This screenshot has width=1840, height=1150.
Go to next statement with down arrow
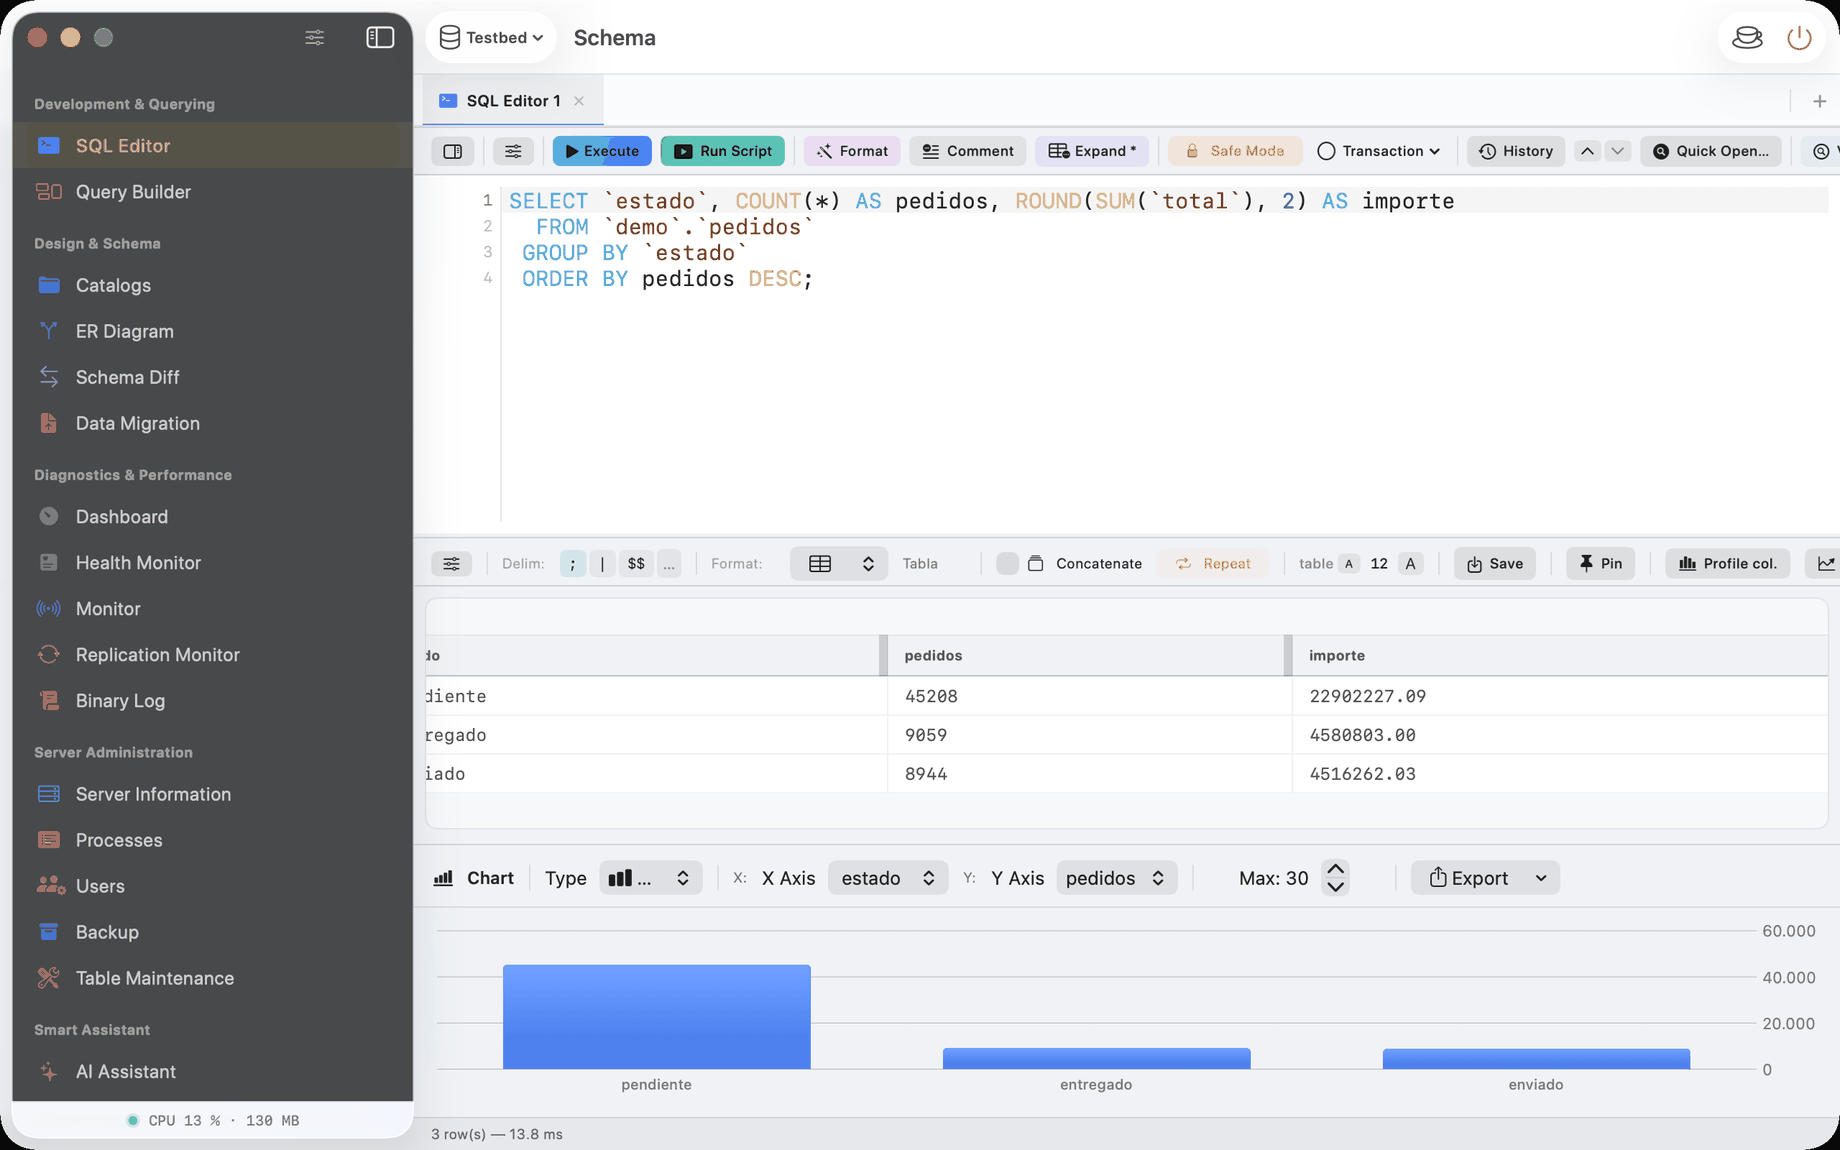pyautogui.click(x=1617, y=151)
